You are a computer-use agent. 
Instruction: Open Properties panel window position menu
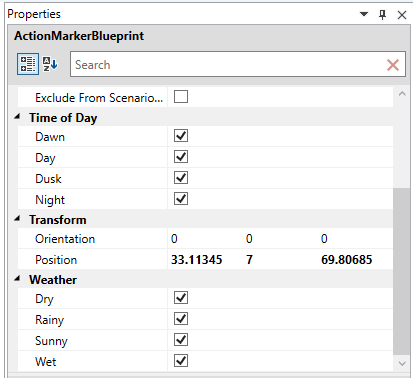click(x=364, y=14)
